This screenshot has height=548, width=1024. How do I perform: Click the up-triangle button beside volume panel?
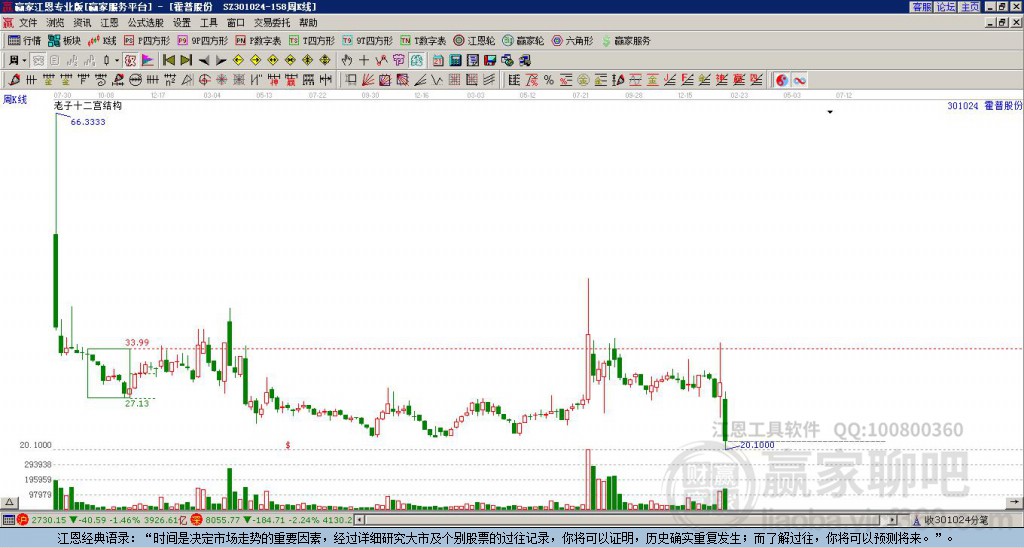point(9,502)
